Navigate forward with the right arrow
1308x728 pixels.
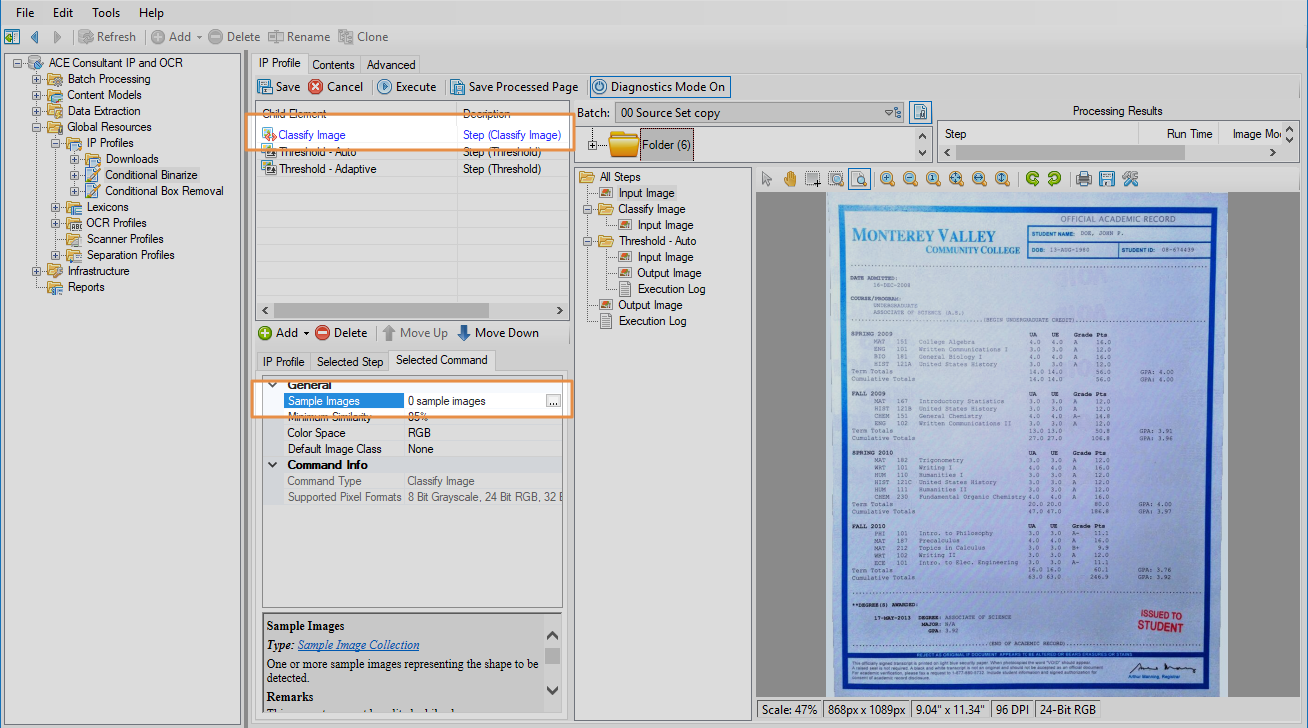pos(57,37)
